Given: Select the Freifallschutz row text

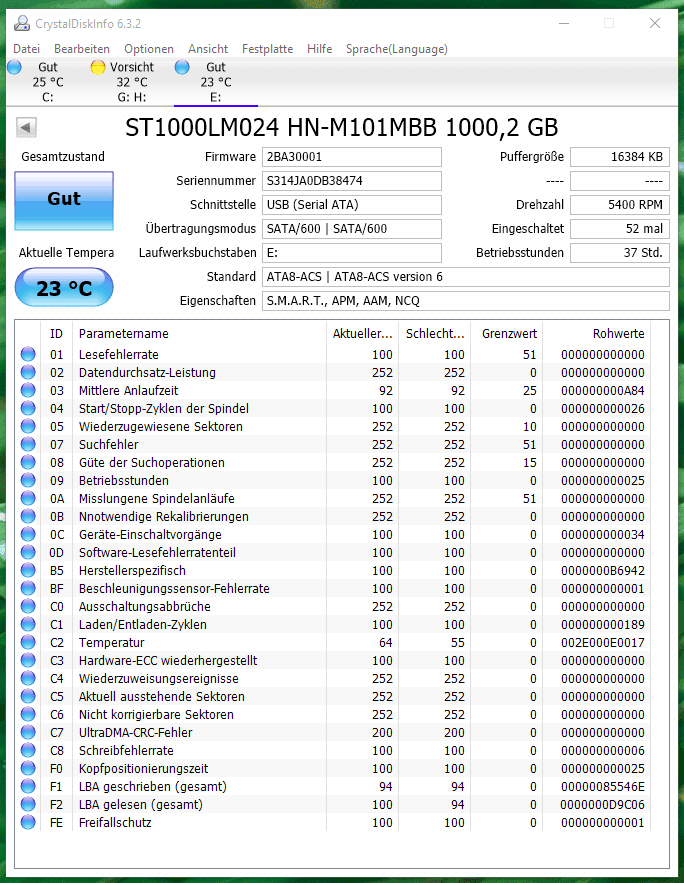Looking at the screenshot, I should (x=115, y=823).
